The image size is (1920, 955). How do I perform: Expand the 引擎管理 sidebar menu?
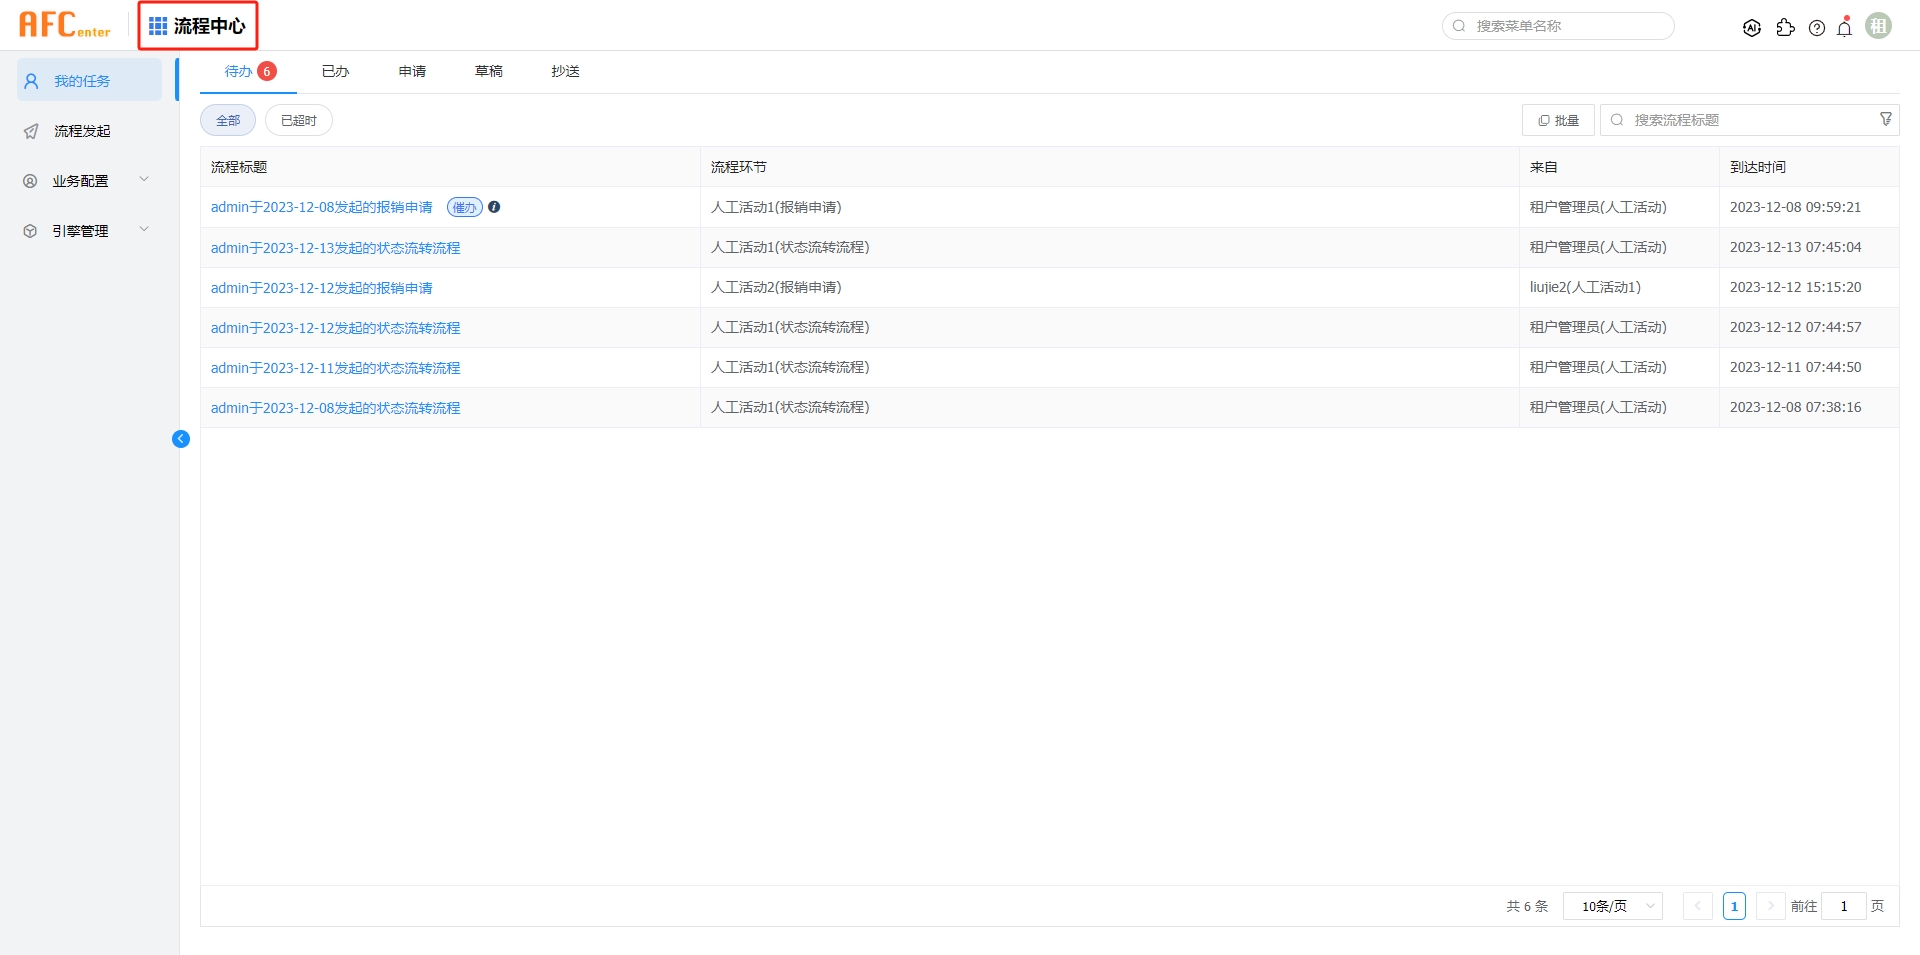pyautogui.click(x=88, y=231)
